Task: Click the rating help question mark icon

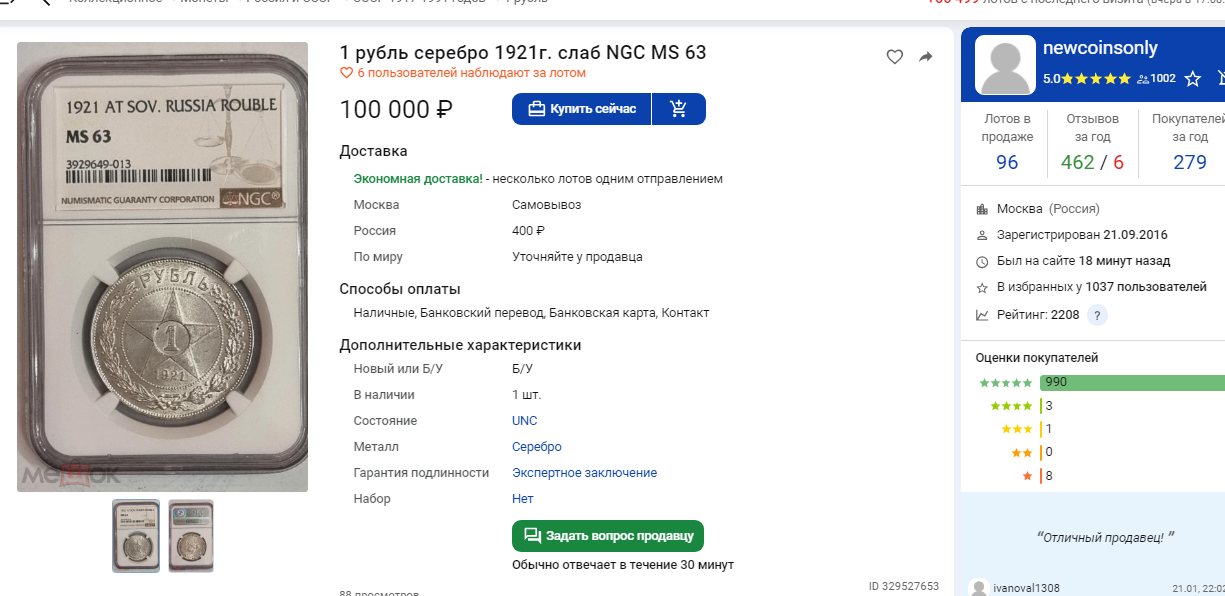Action: (1097, 315)
